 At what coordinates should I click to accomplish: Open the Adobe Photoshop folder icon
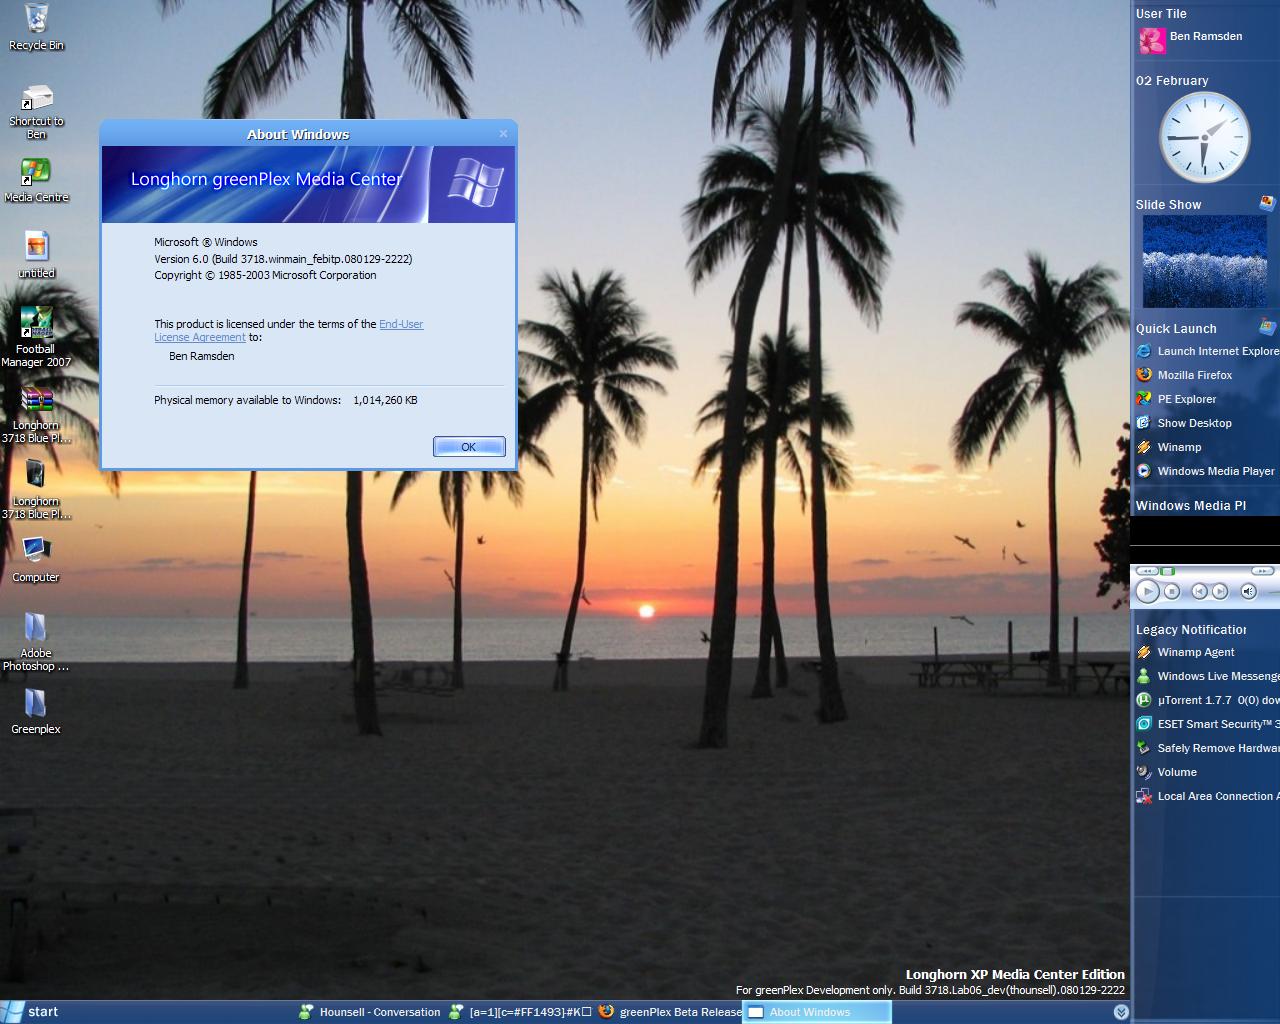pos(36,641)
